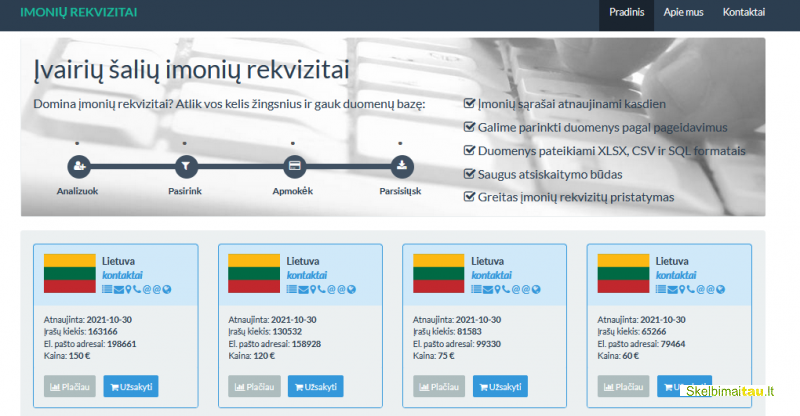800x416 pixels.
Task: Click Užsakyti on the 150 € card
Action: tap(131, 386)
